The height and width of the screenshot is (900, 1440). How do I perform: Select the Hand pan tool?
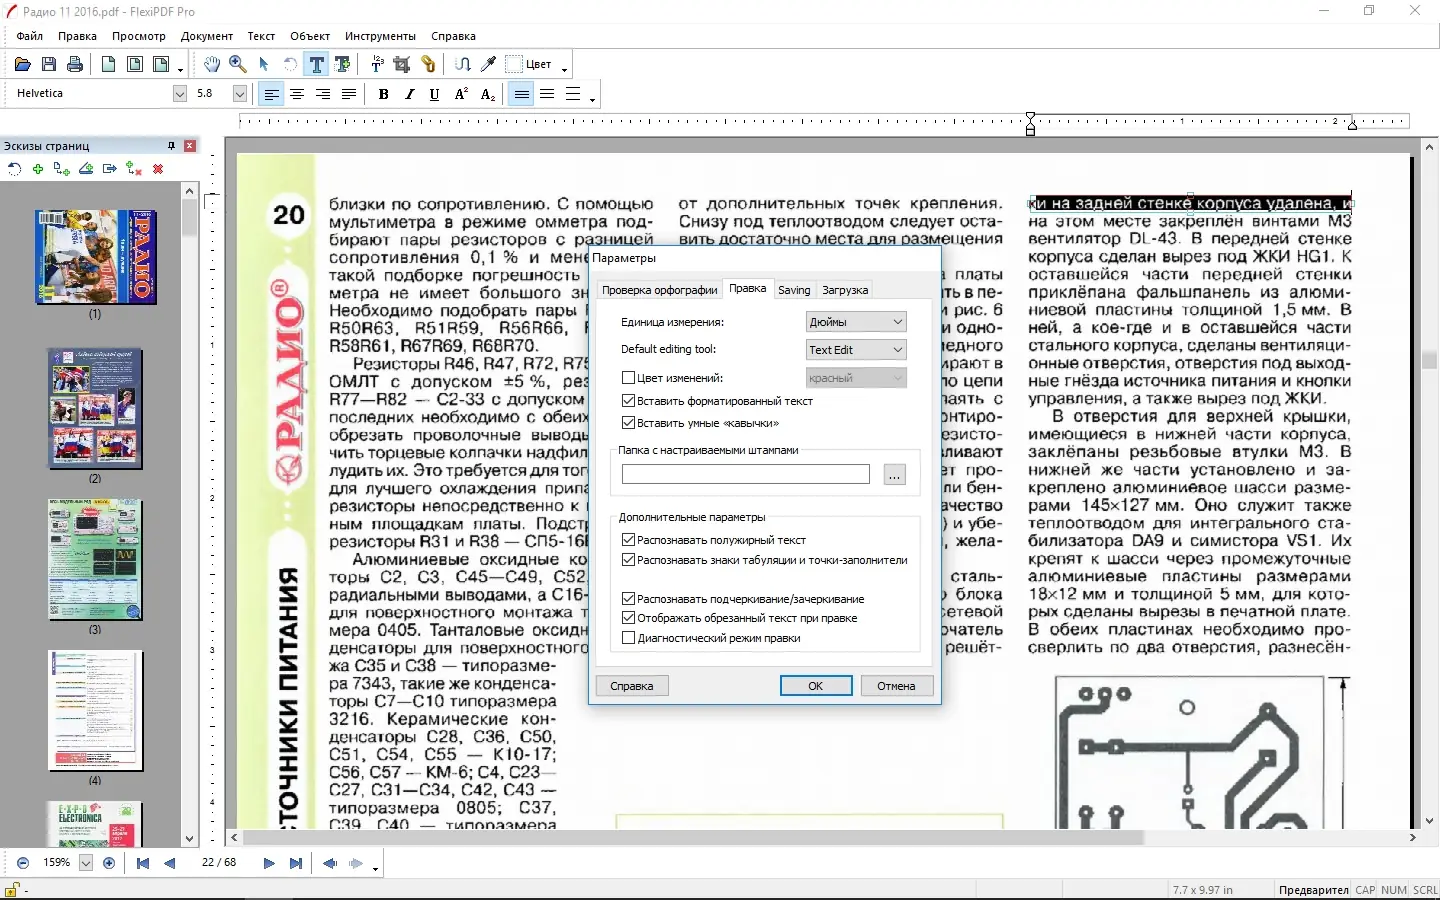click(x=212, y=64)
